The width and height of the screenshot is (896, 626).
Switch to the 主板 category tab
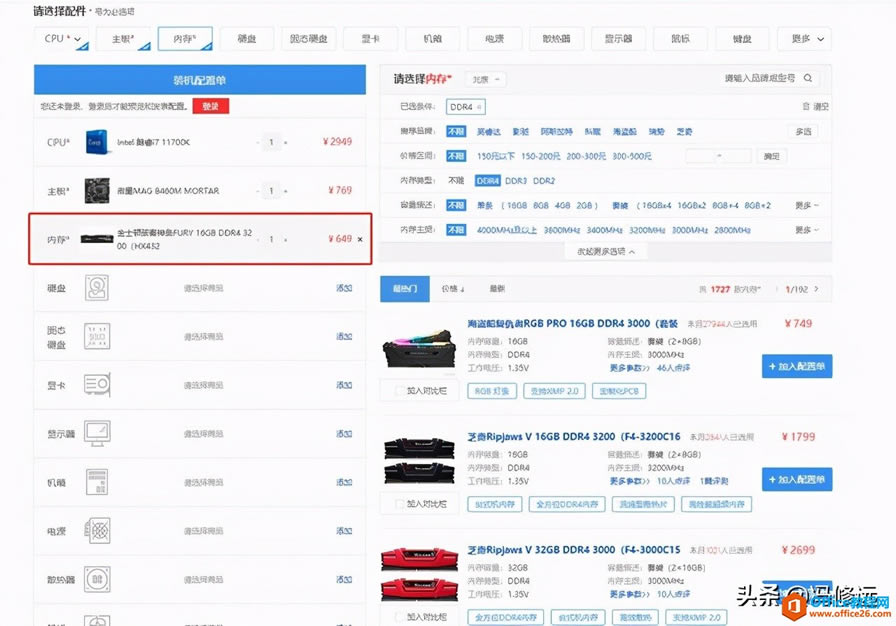point(123,39)
